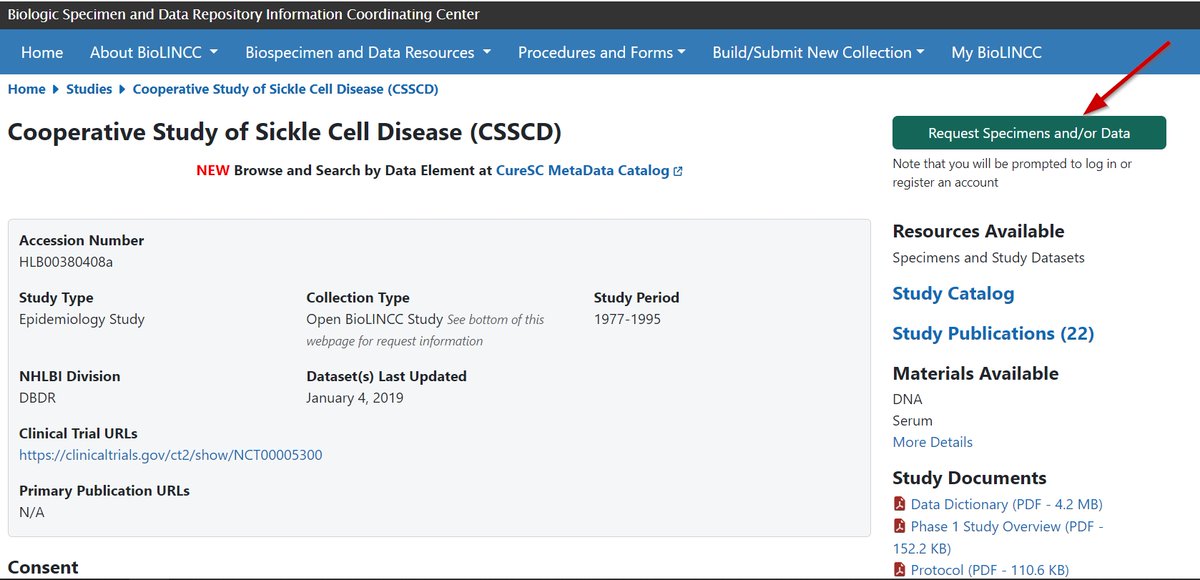
Task: Expand the About BioLINCC dropdown
Action: 154,53
